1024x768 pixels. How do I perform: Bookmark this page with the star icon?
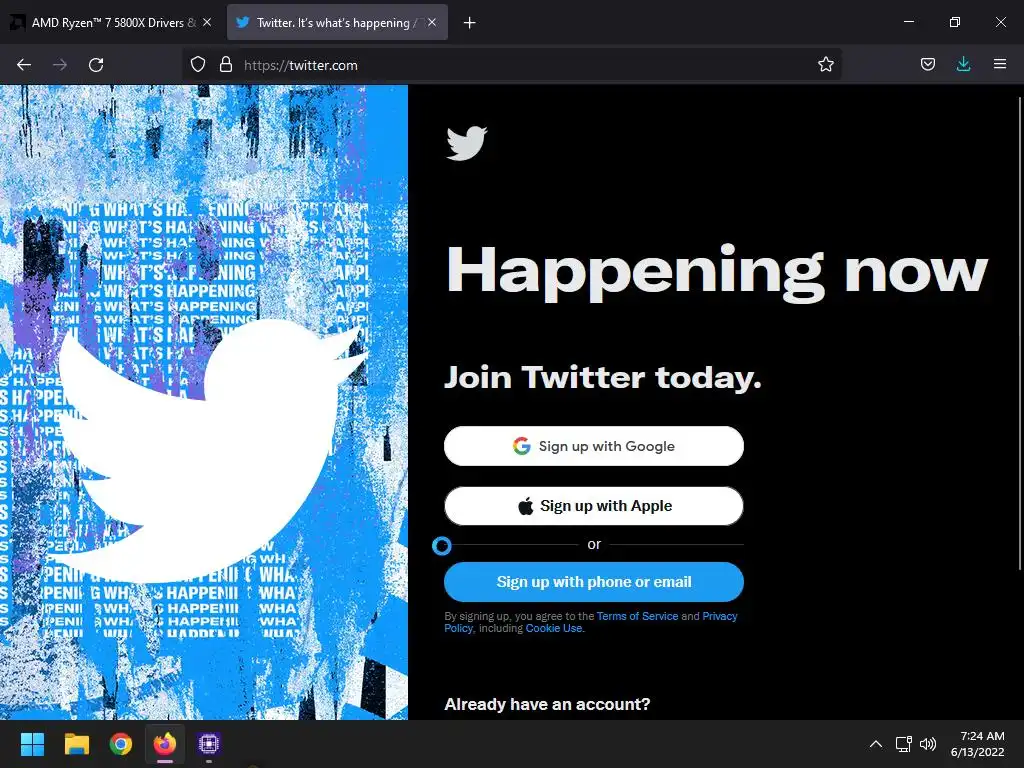click(825, 65)
